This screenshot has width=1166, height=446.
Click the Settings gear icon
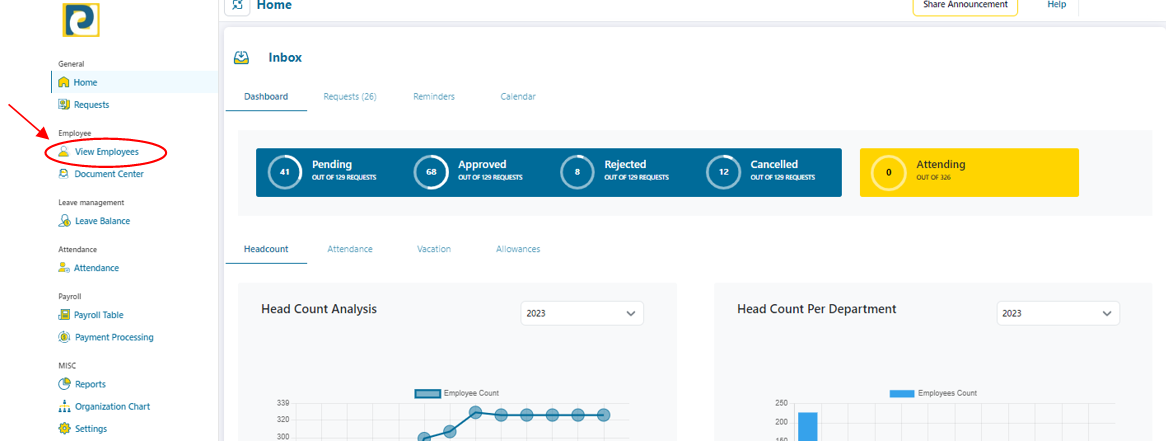click(x=64, y=429)
